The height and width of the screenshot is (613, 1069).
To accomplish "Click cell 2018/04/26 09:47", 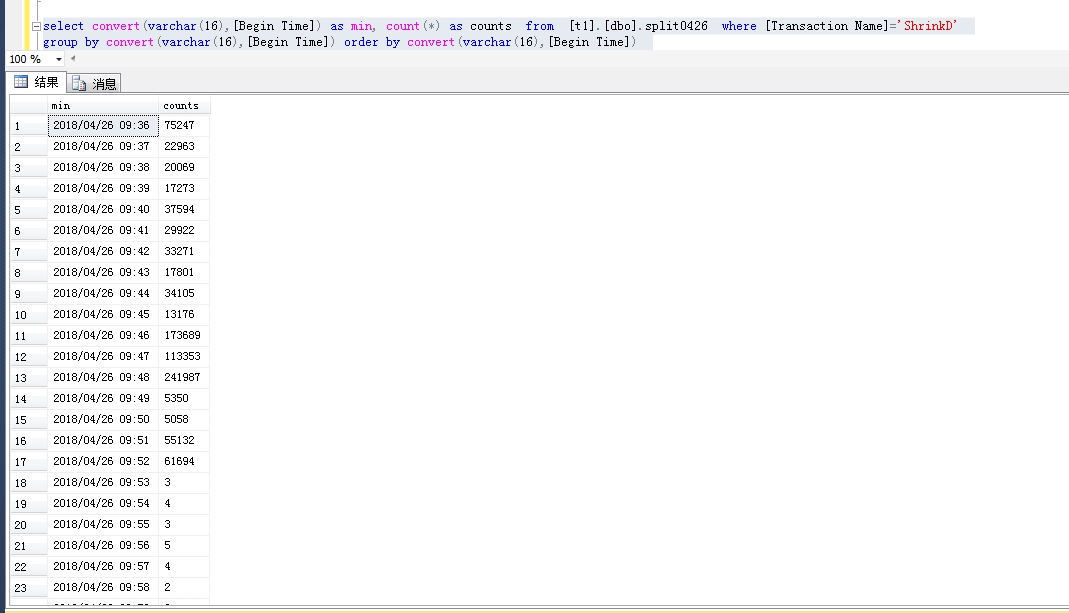I will click(x=103, y=357).
